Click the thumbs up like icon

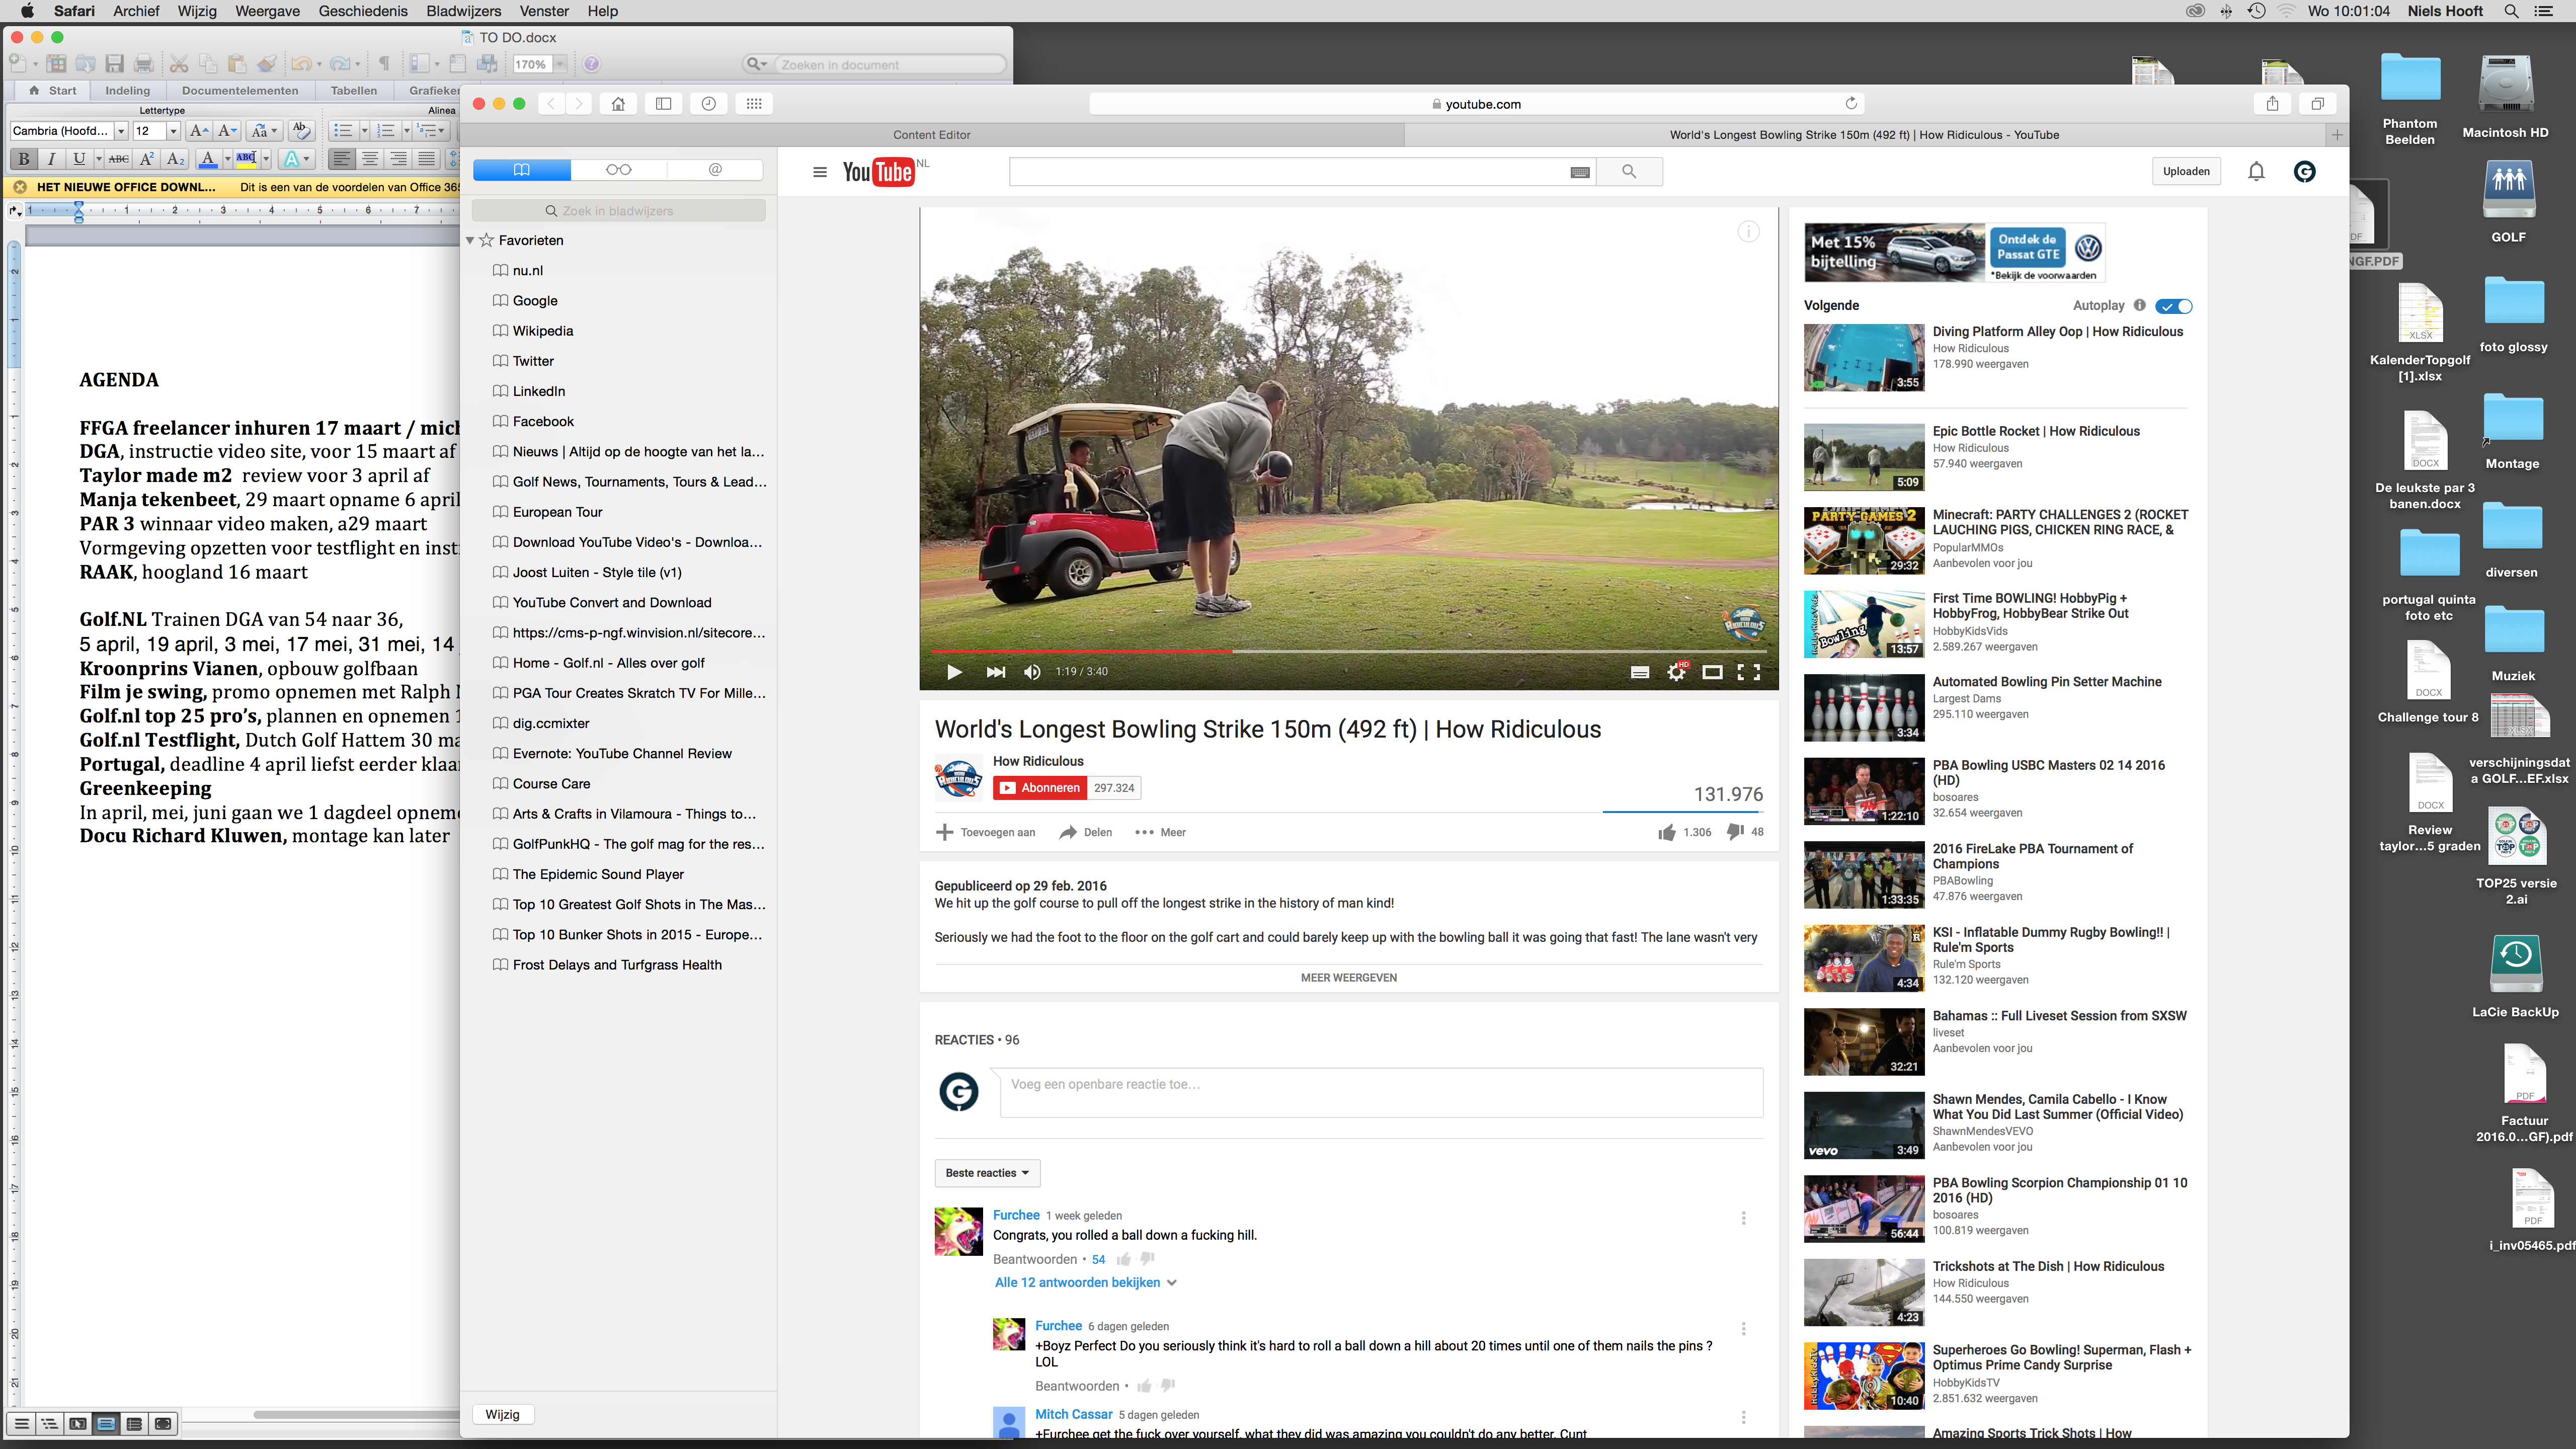(1666, 832)
